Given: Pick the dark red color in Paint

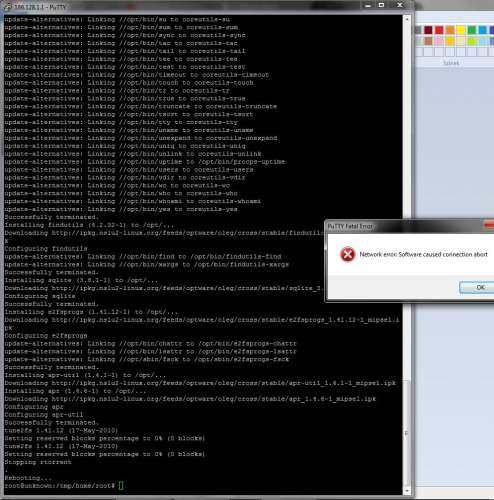Looking at the screenshot, I should 428,30.
